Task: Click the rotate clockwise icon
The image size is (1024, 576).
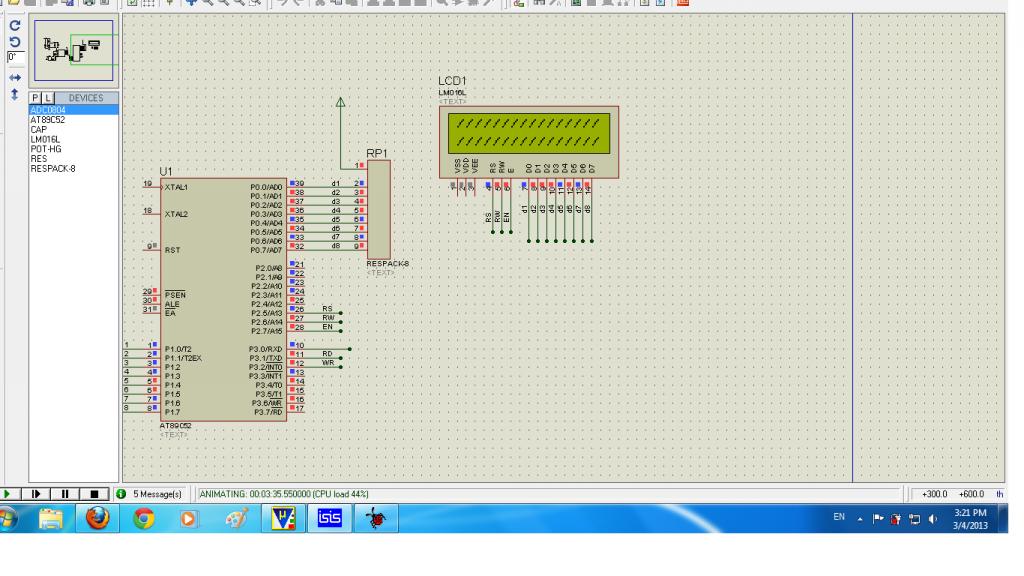Action: (x=13, y=24)
